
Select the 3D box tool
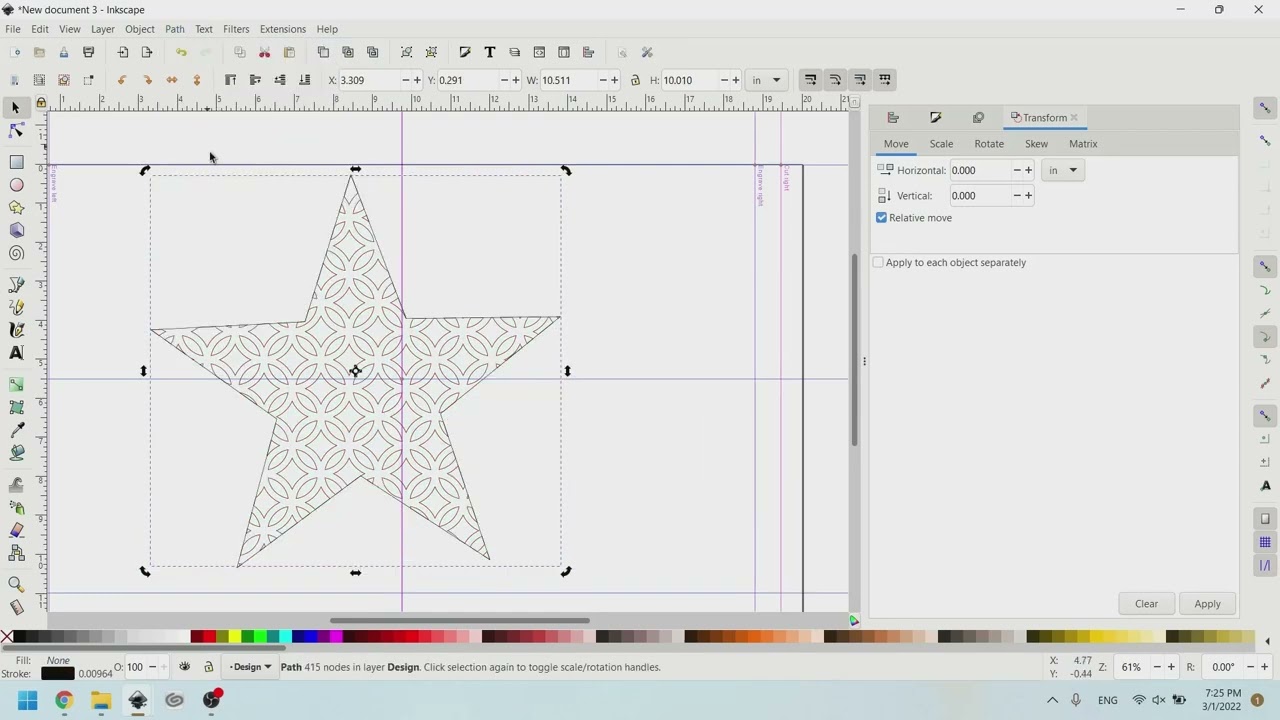point(16,231)
